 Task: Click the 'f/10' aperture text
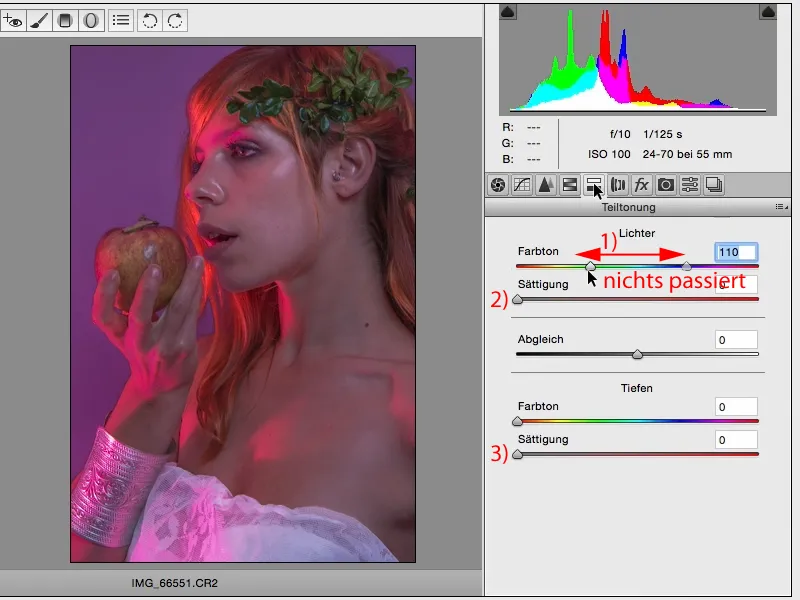point(620,134)
